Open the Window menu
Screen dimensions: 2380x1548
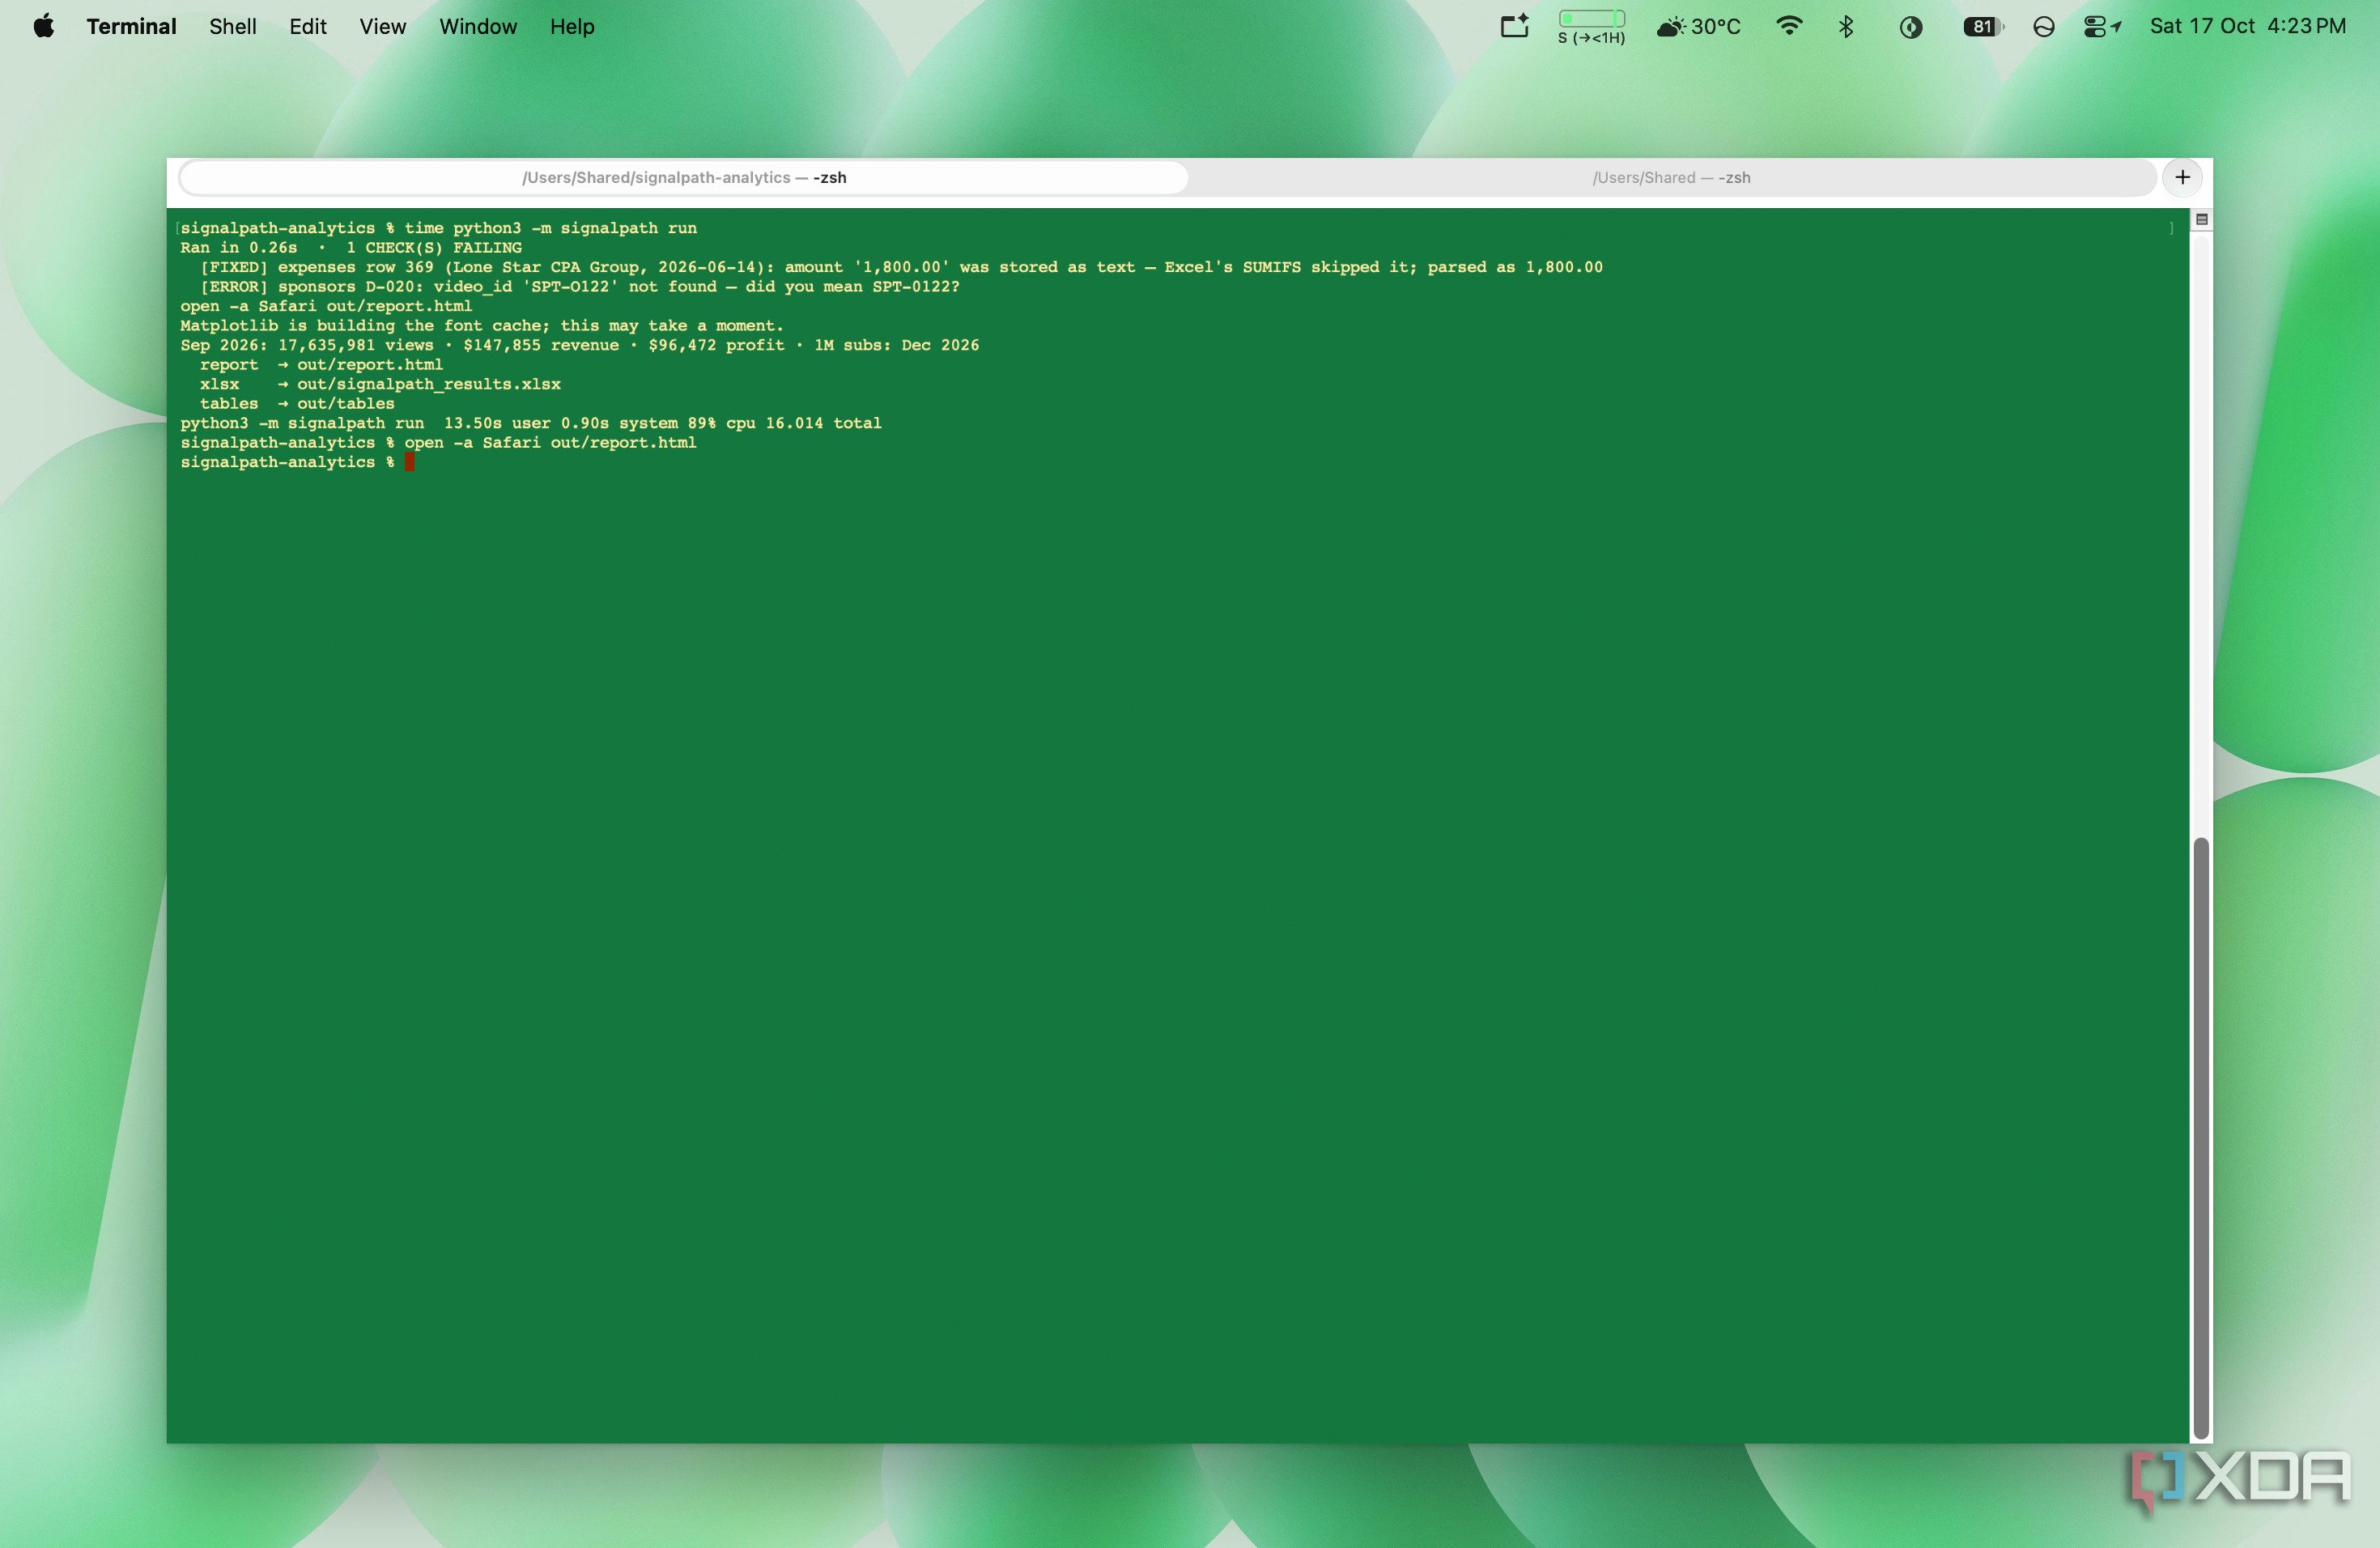(478, 26)
